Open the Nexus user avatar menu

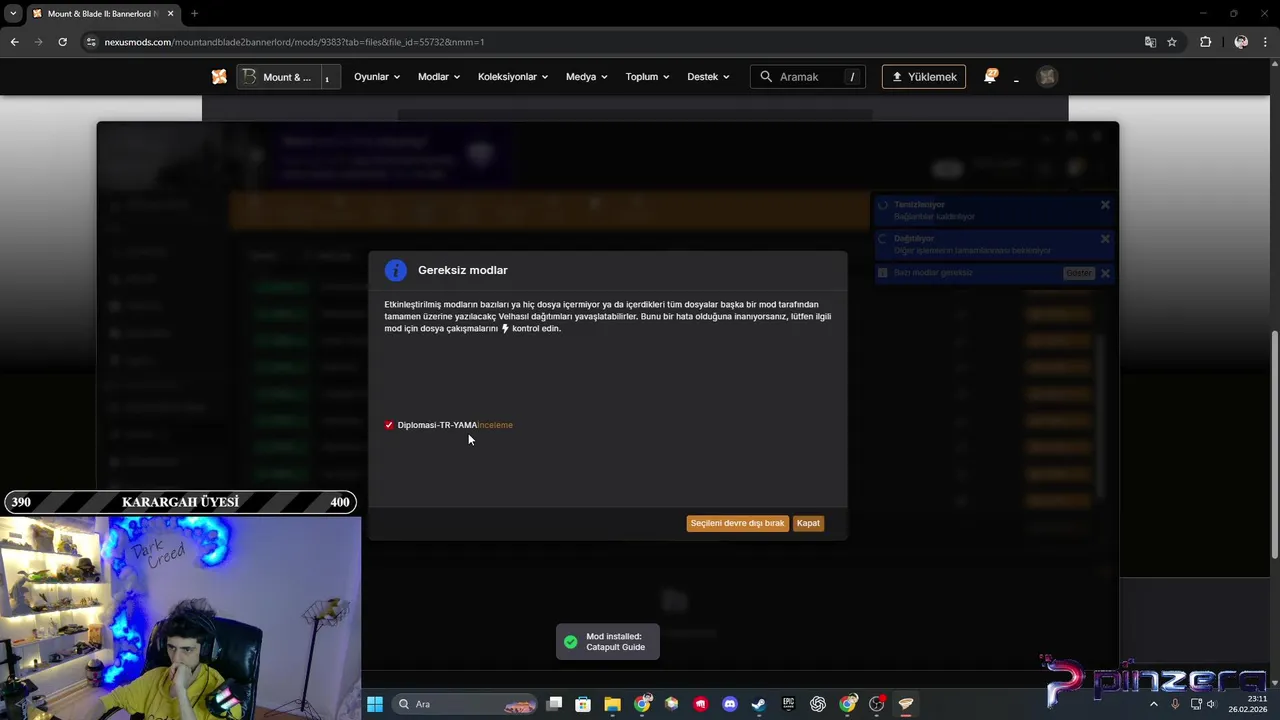click(1047, 77)
